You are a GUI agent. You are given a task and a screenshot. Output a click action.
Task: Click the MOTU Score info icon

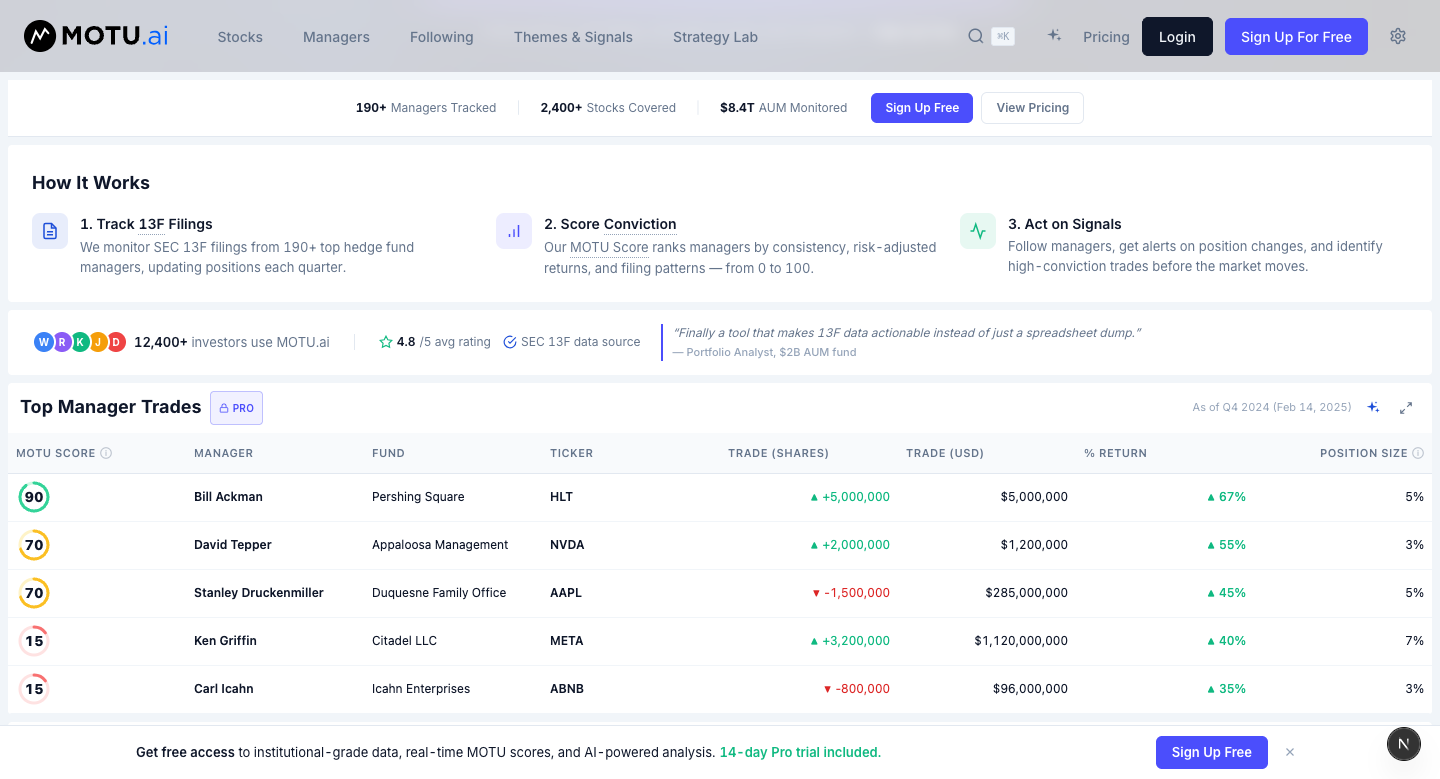(x=106, y=453)
